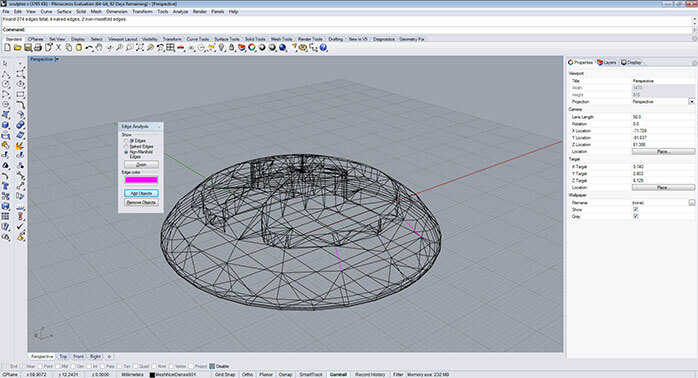The width and height of the screenshot is (698, 378).
Task: Click the Copy icon in toolbar
Action: point(69,48)
